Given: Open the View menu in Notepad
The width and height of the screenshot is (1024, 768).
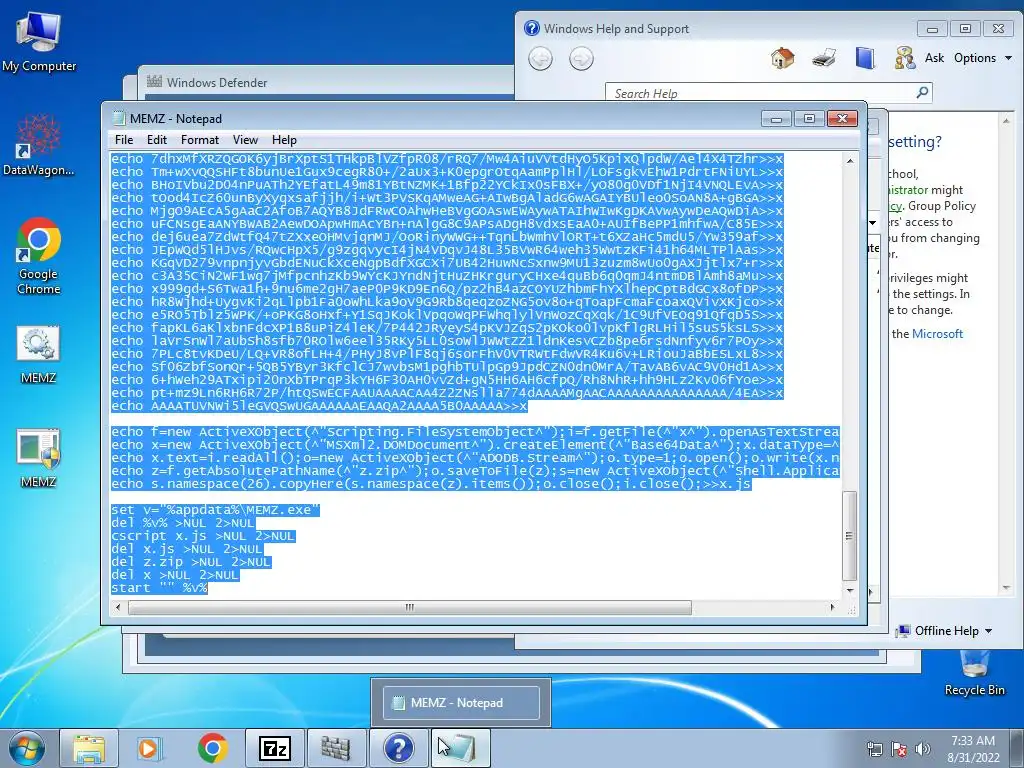Looking at the screenshot, I should tap(246, 140).
